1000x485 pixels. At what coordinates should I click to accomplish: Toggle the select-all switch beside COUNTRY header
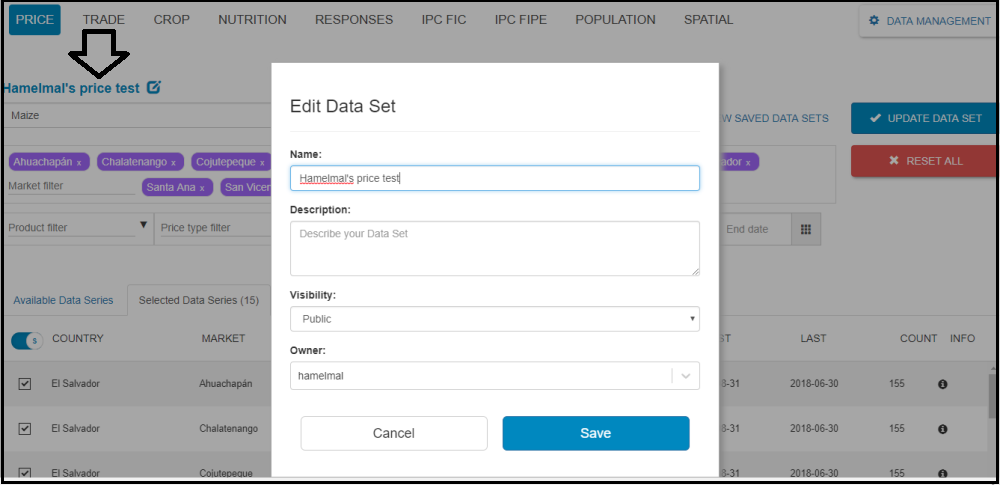pos(26,341)
